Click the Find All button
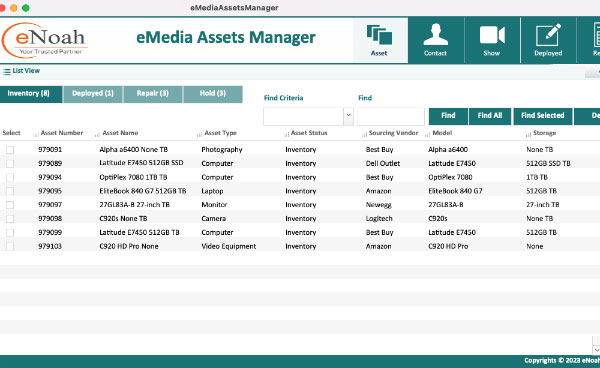 coord(490,116)
